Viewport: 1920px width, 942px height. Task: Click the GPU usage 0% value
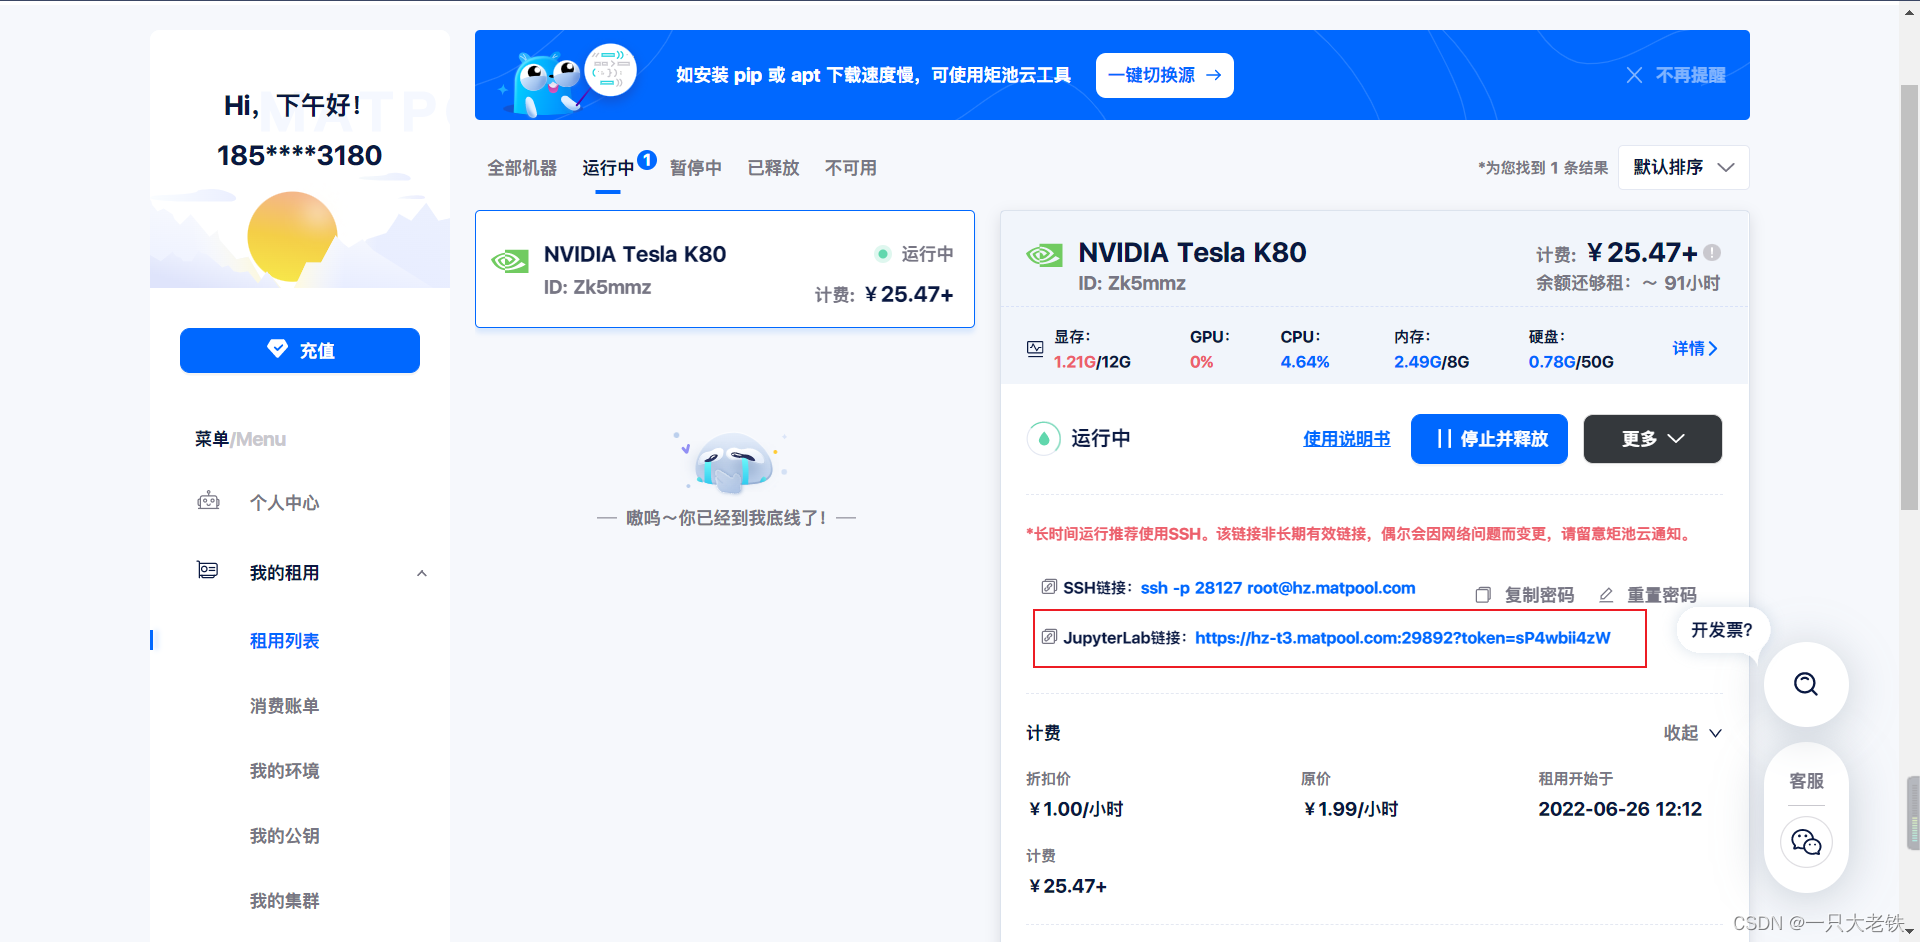point(1201,362)
